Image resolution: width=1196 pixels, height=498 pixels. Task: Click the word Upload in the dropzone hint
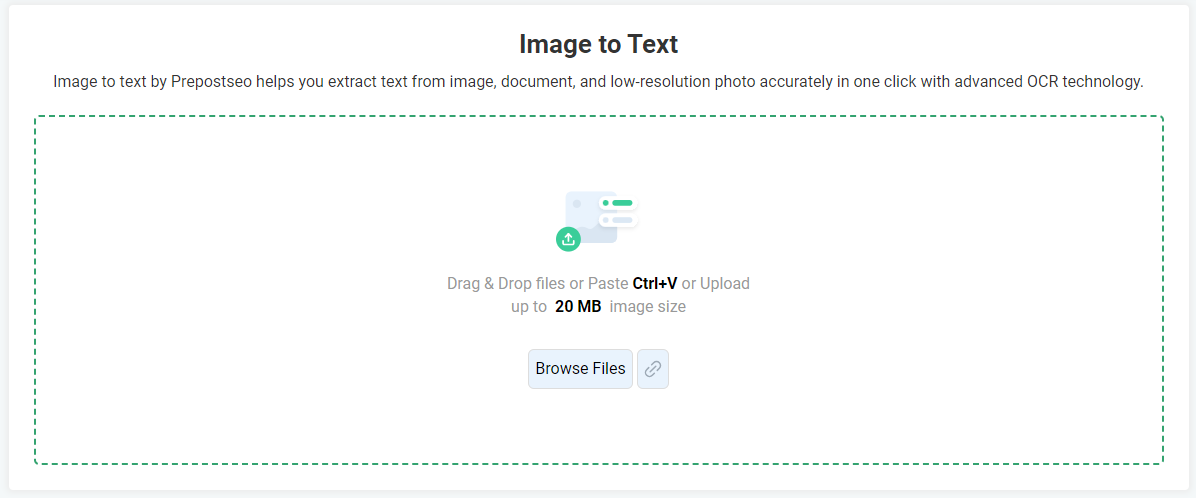(725, 284)
